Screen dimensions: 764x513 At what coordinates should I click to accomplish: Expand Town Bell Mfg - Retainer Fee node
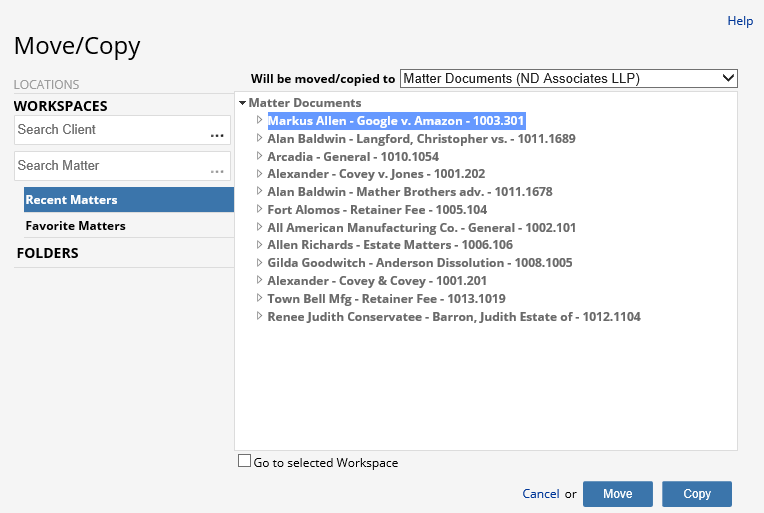(259, 299)
